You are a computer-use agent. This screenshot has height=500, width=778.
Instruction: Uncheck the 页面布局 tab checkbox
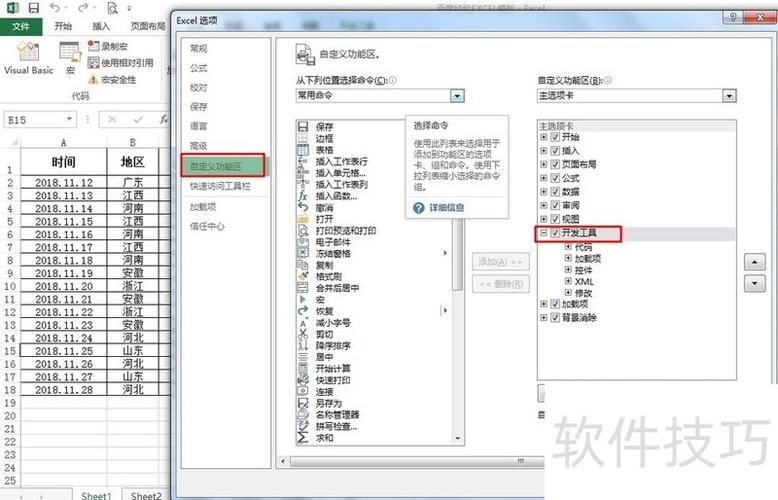555,164
